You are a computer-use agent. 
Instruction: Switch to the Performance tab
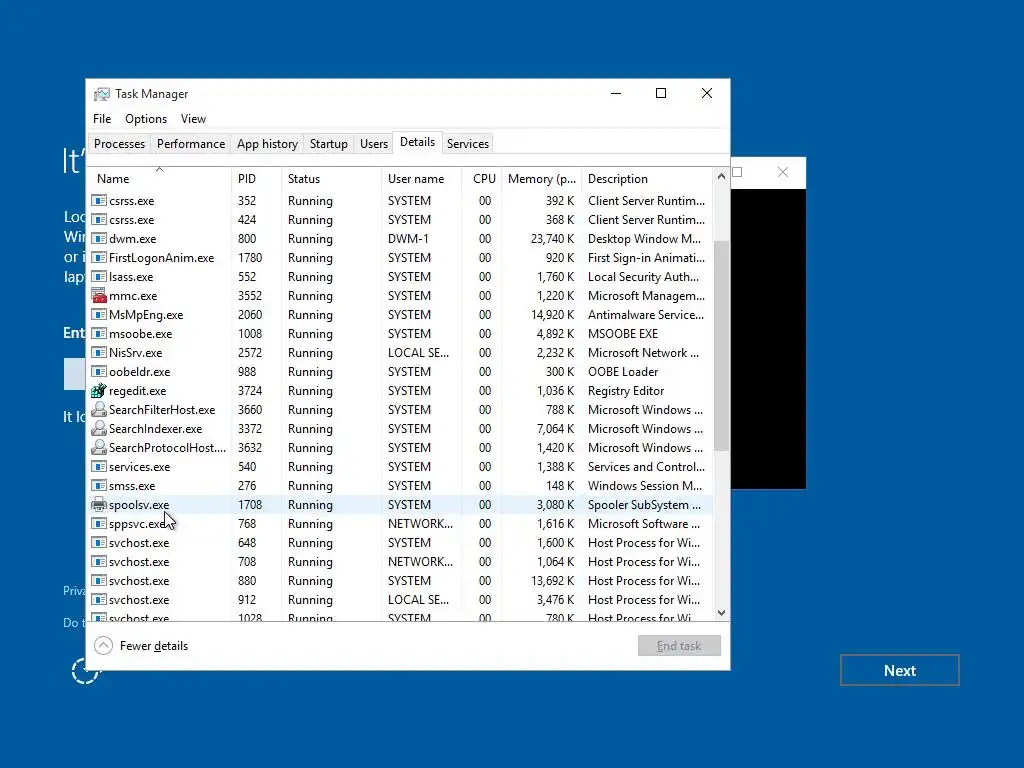point(191,144)
